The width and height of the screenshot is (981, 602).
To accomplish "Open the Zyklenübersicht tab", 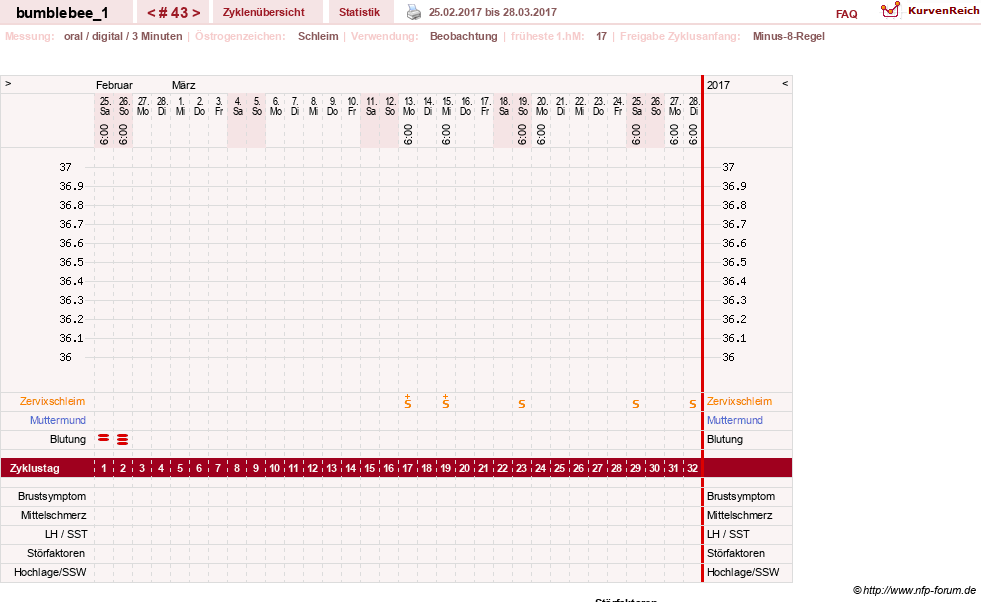I will click(x=263, y=13).
